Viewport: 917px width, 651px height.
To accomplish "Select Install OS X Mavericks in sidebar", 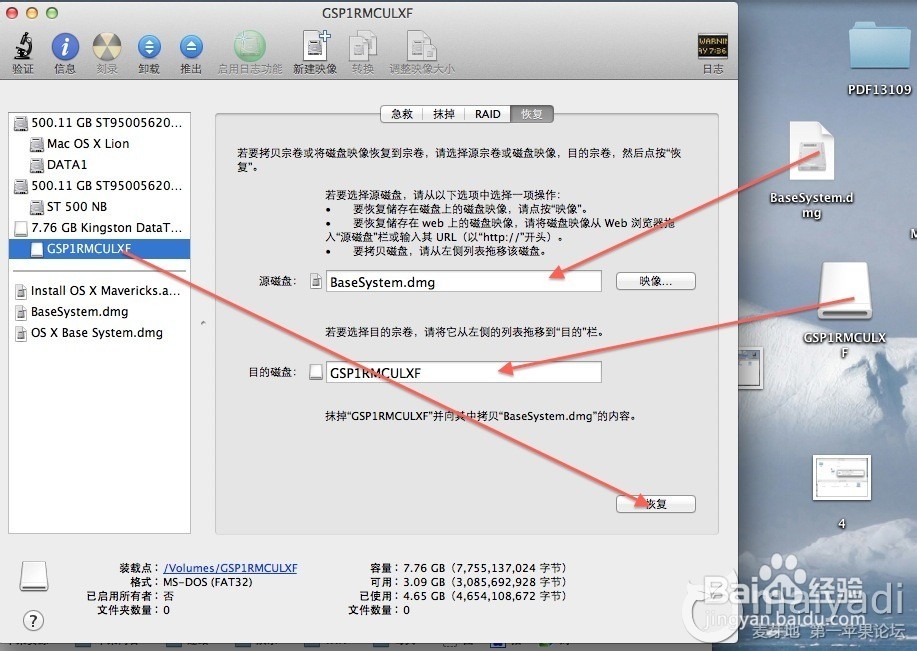I will 105,291.
